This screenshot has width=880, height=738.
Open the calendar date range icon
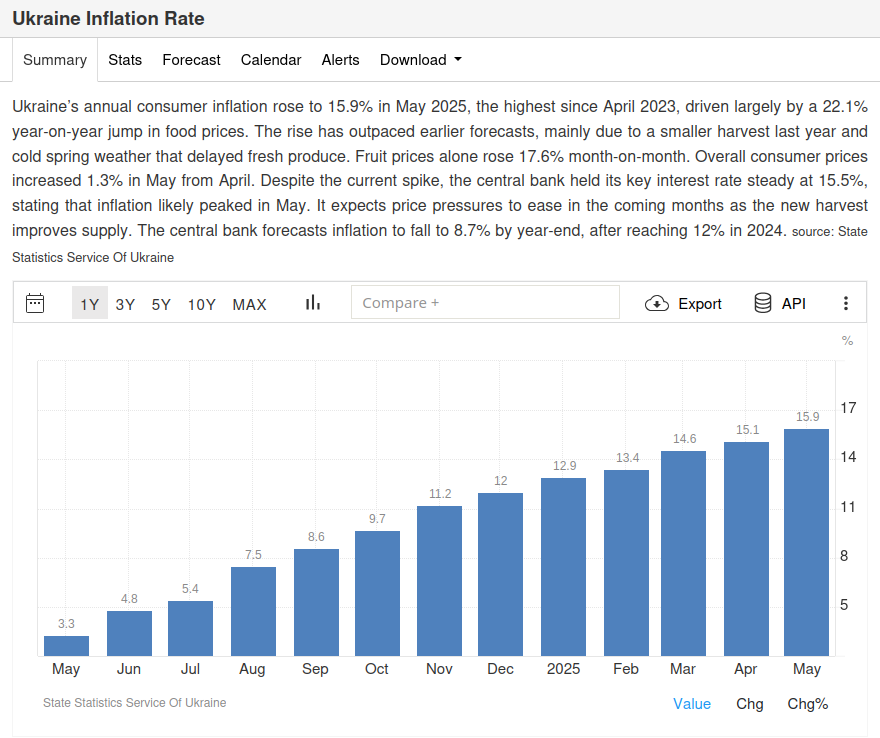(35, 303)
